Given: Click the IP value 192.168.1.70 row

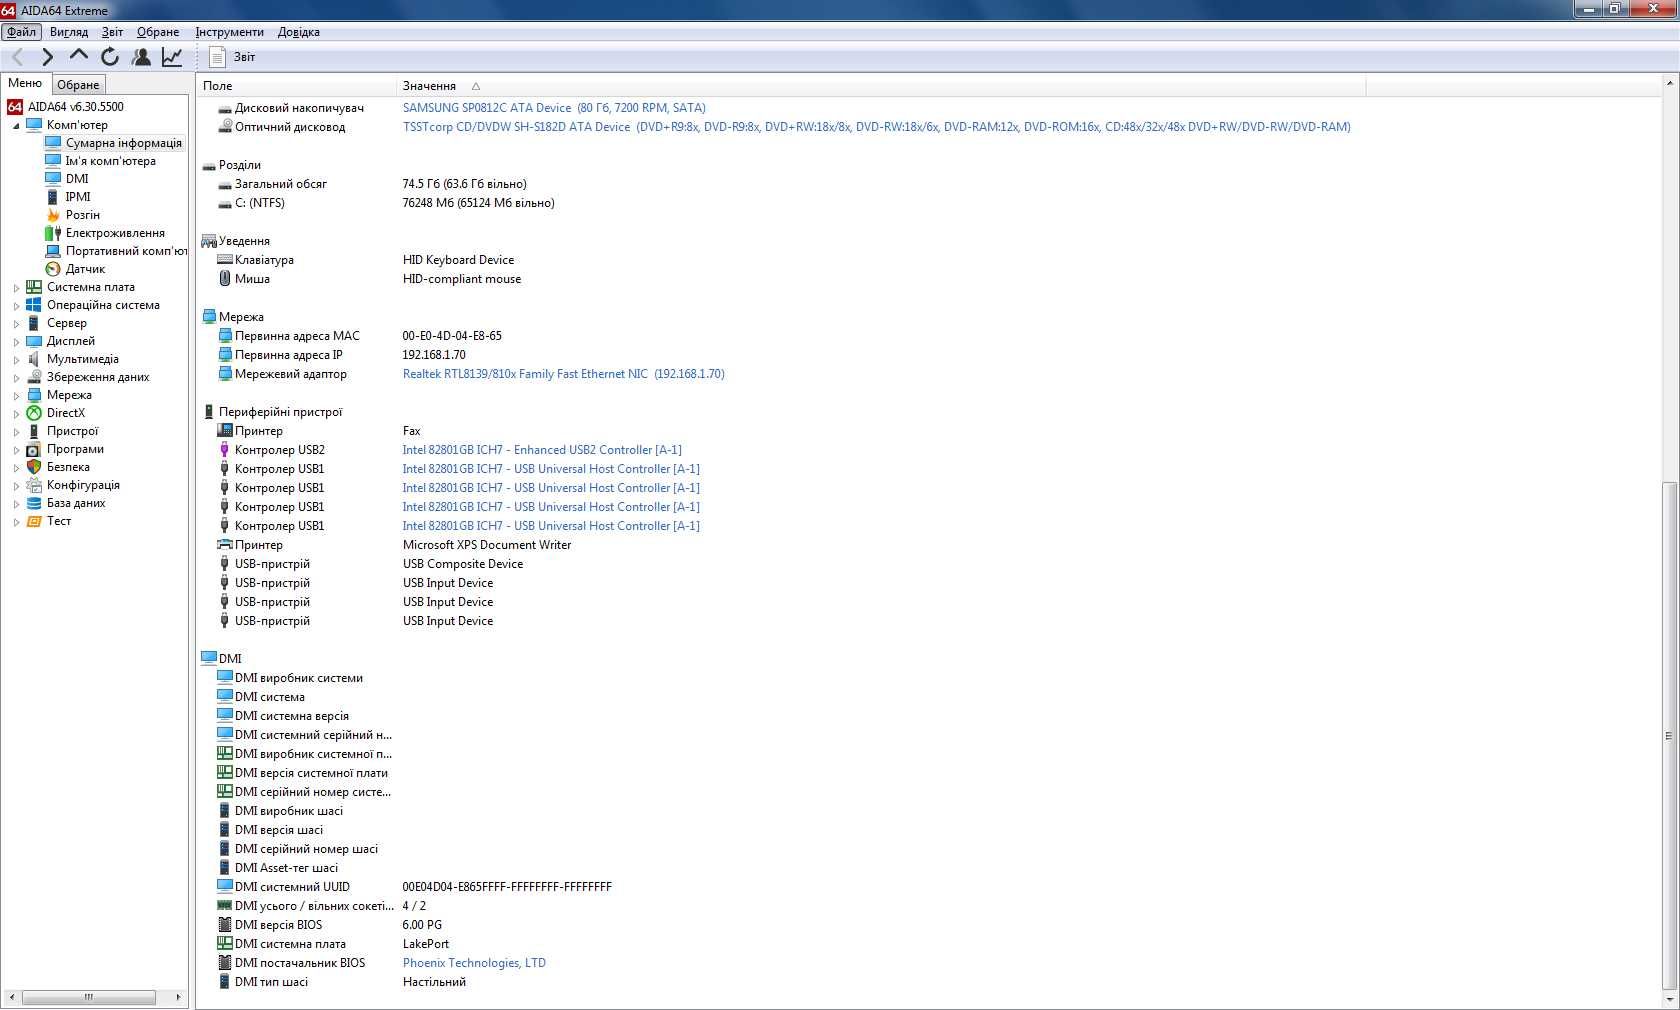Looking at the screenshot, I should point(434,355).
